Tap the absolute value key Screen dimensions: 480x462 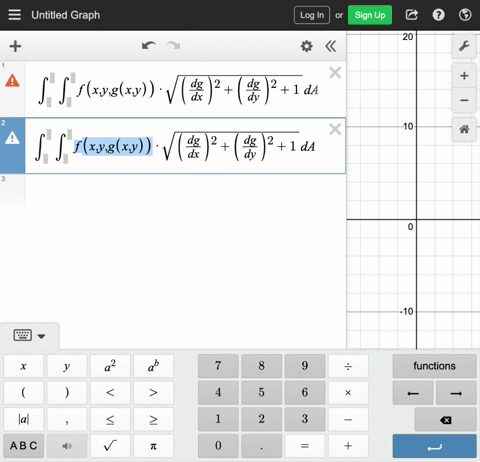23,419
